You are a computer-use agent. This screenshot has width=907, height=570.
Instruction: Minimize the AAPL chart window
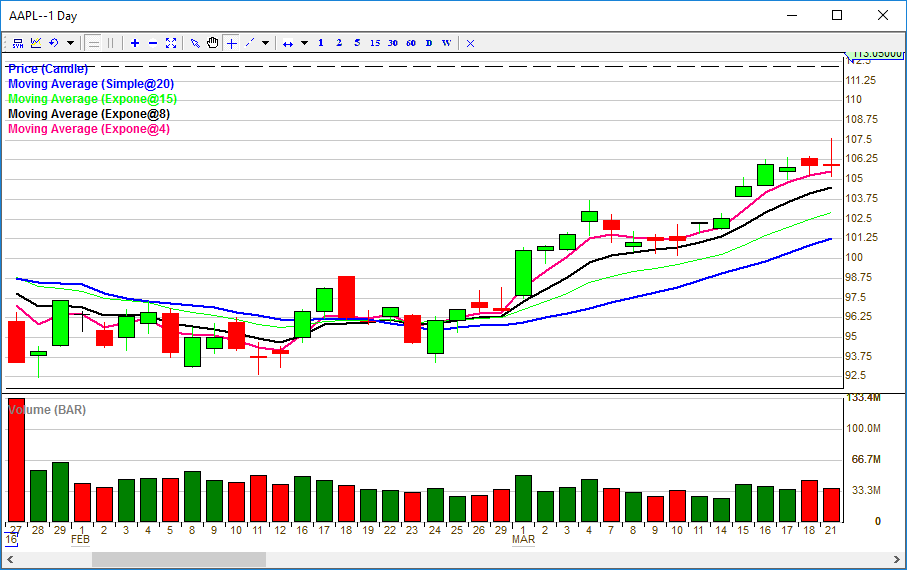click(792, 16)
